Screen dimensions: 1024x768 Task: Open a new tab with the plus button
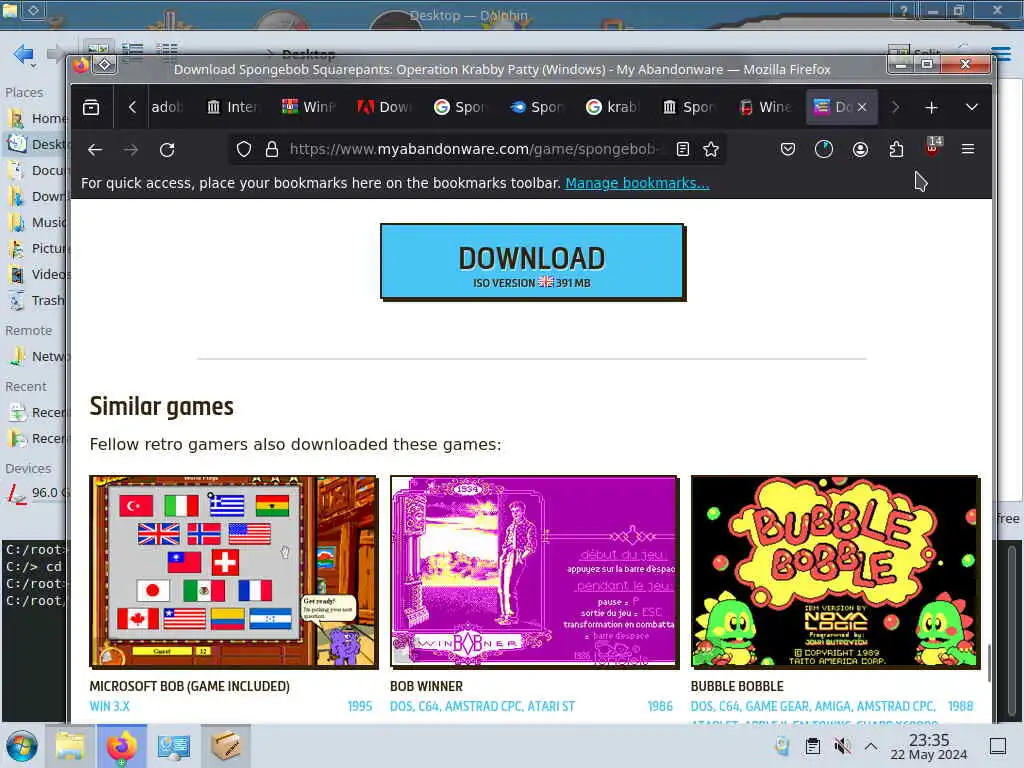click(x=931, y=107)
